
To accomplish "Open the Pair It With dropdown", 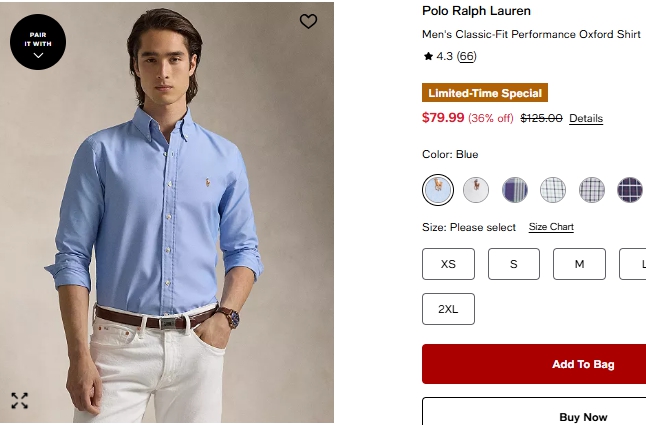I will (x=38, y=45).
